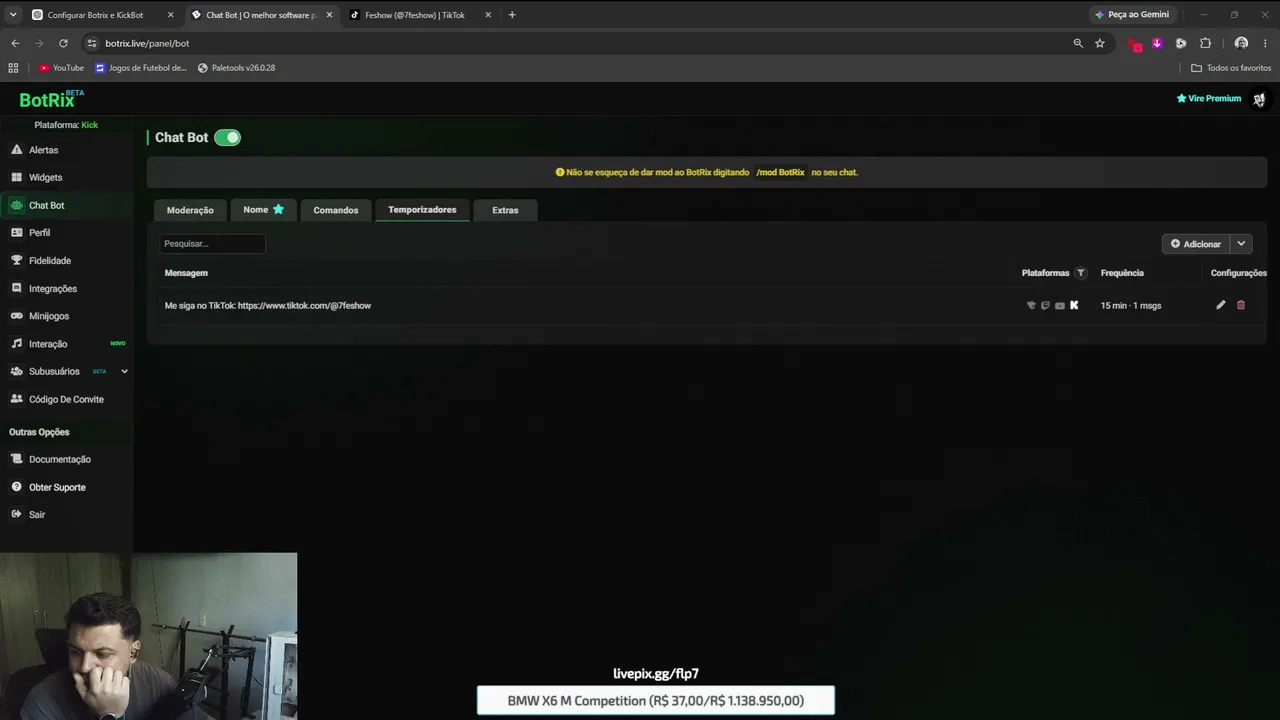Click the Plataforma: Kick label
Viewport: 1280px width, 720px height.
66,125
